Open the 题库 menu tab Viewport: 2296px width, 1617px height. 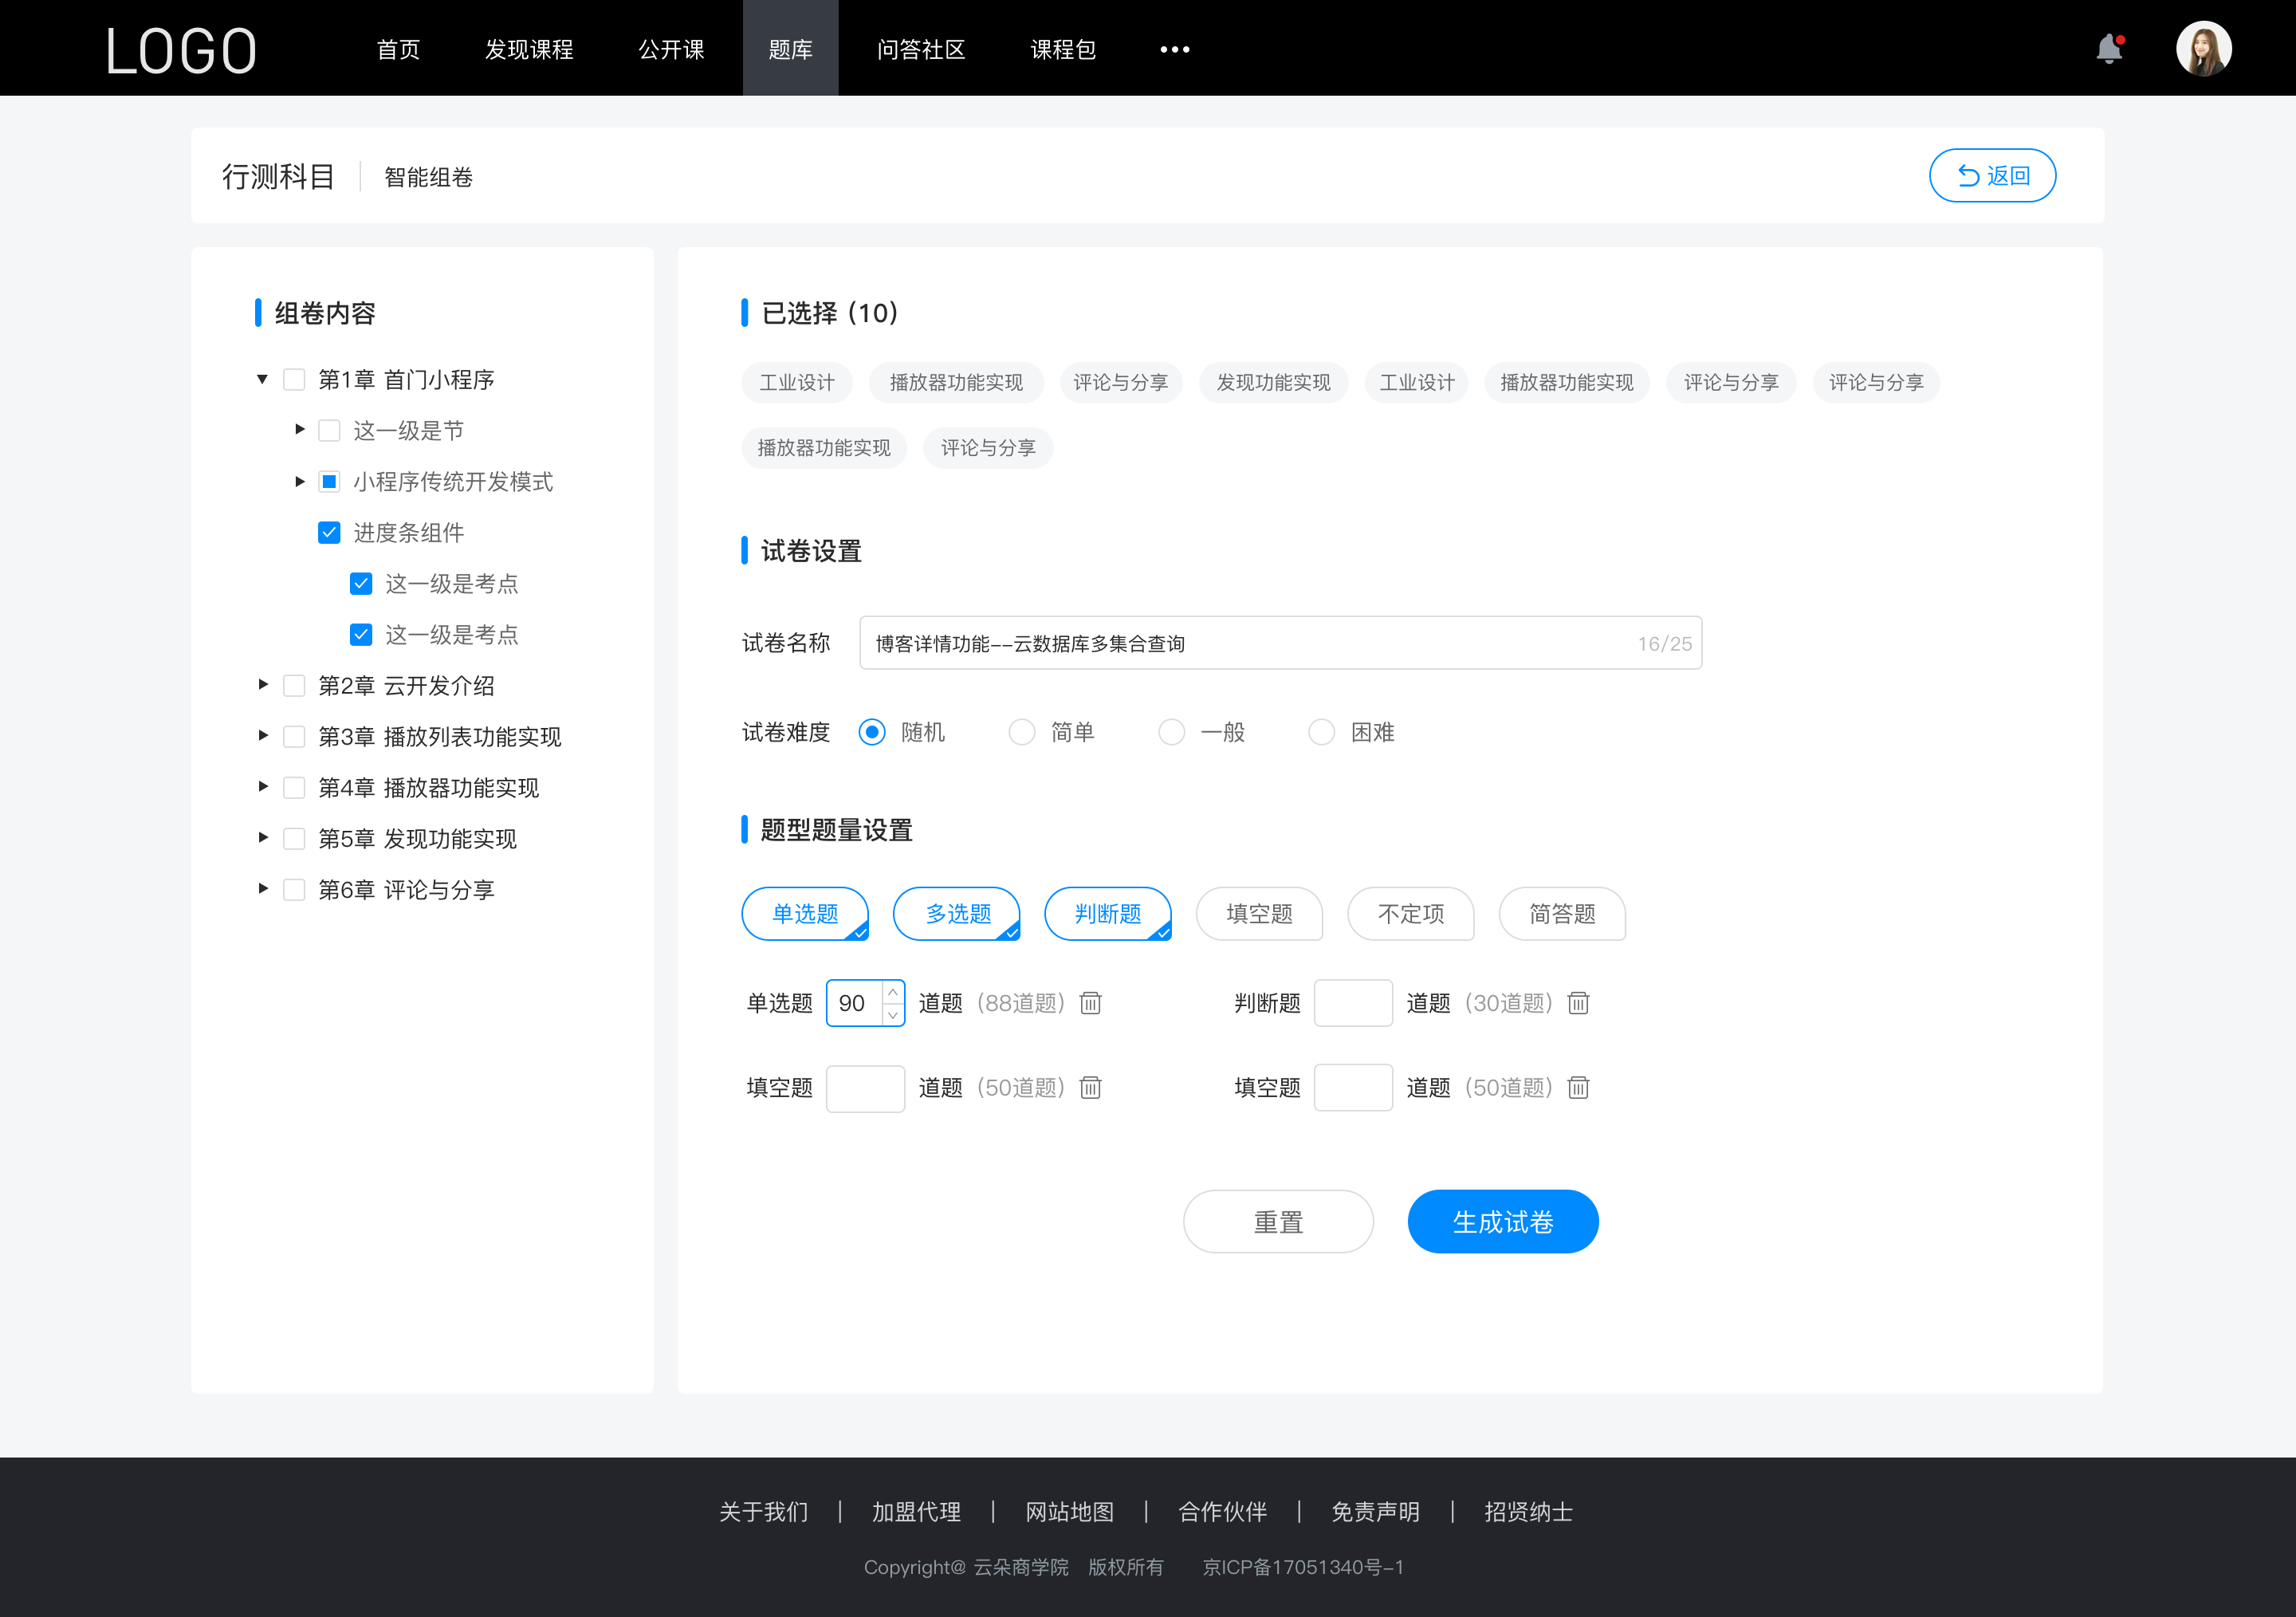(x=786, y=47)
